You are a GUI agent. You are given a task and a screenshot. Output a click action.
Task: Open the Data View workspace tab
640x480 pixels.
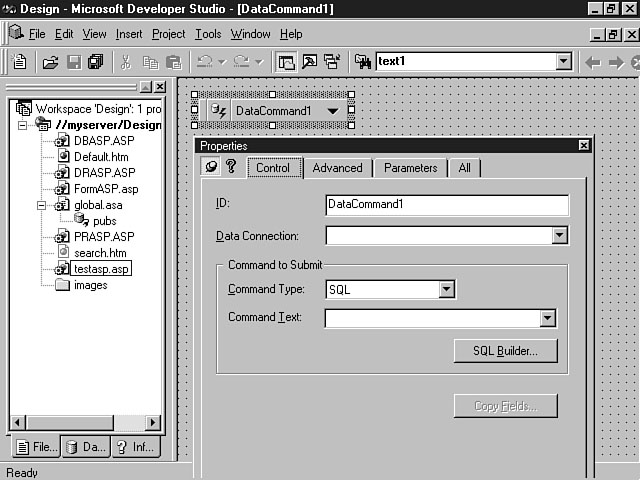(85, 447)
